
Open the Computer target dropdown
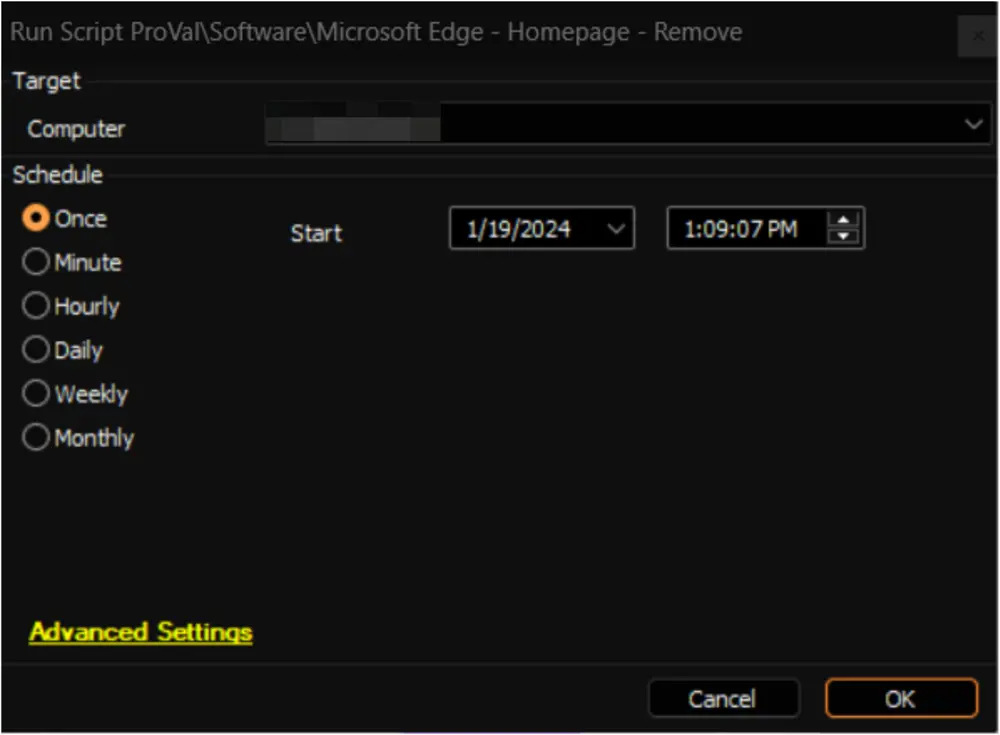[973, 124]
